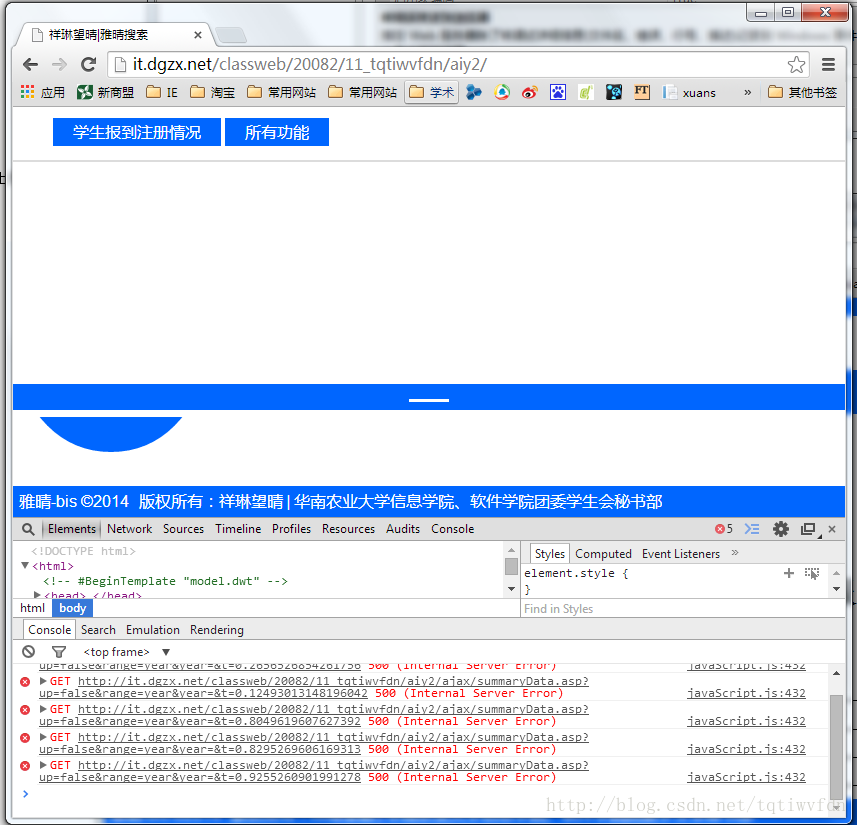Close the 祥琳望晴|雅晴搜索 tab
Viewport: 857px width, 825px height.
tap(198, 35)
